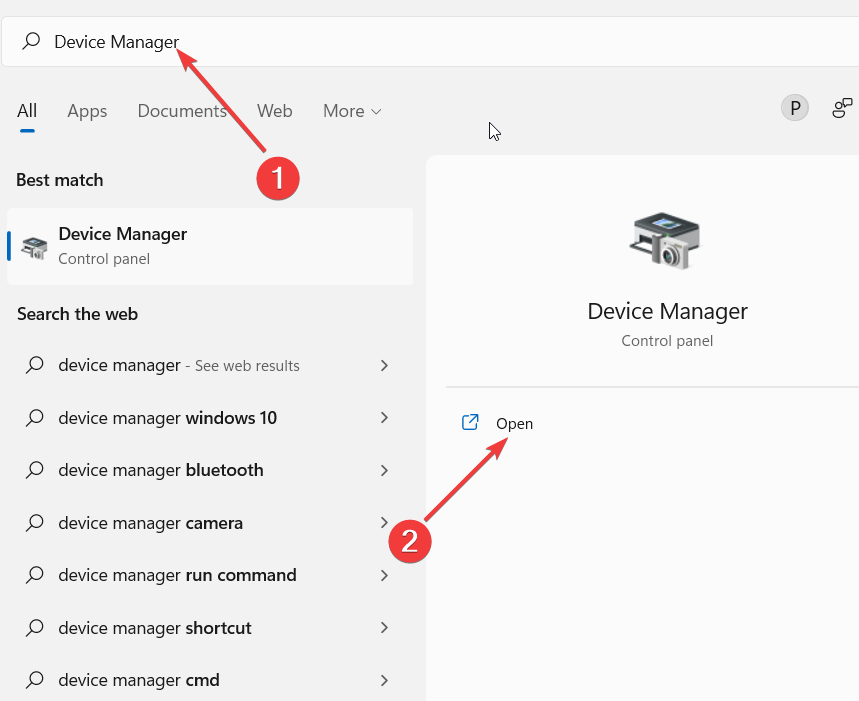Screen dimensions: 859x701
Task: Switch to the Documents filter
Action: 182,111
